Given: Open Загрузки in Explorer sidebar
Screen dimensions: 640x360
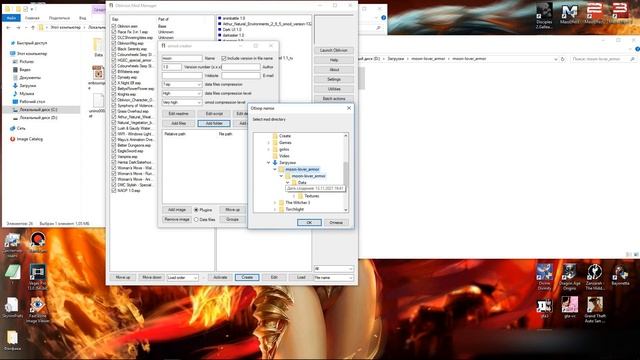Looking at the screenshot, I should (x=28, y=86).
